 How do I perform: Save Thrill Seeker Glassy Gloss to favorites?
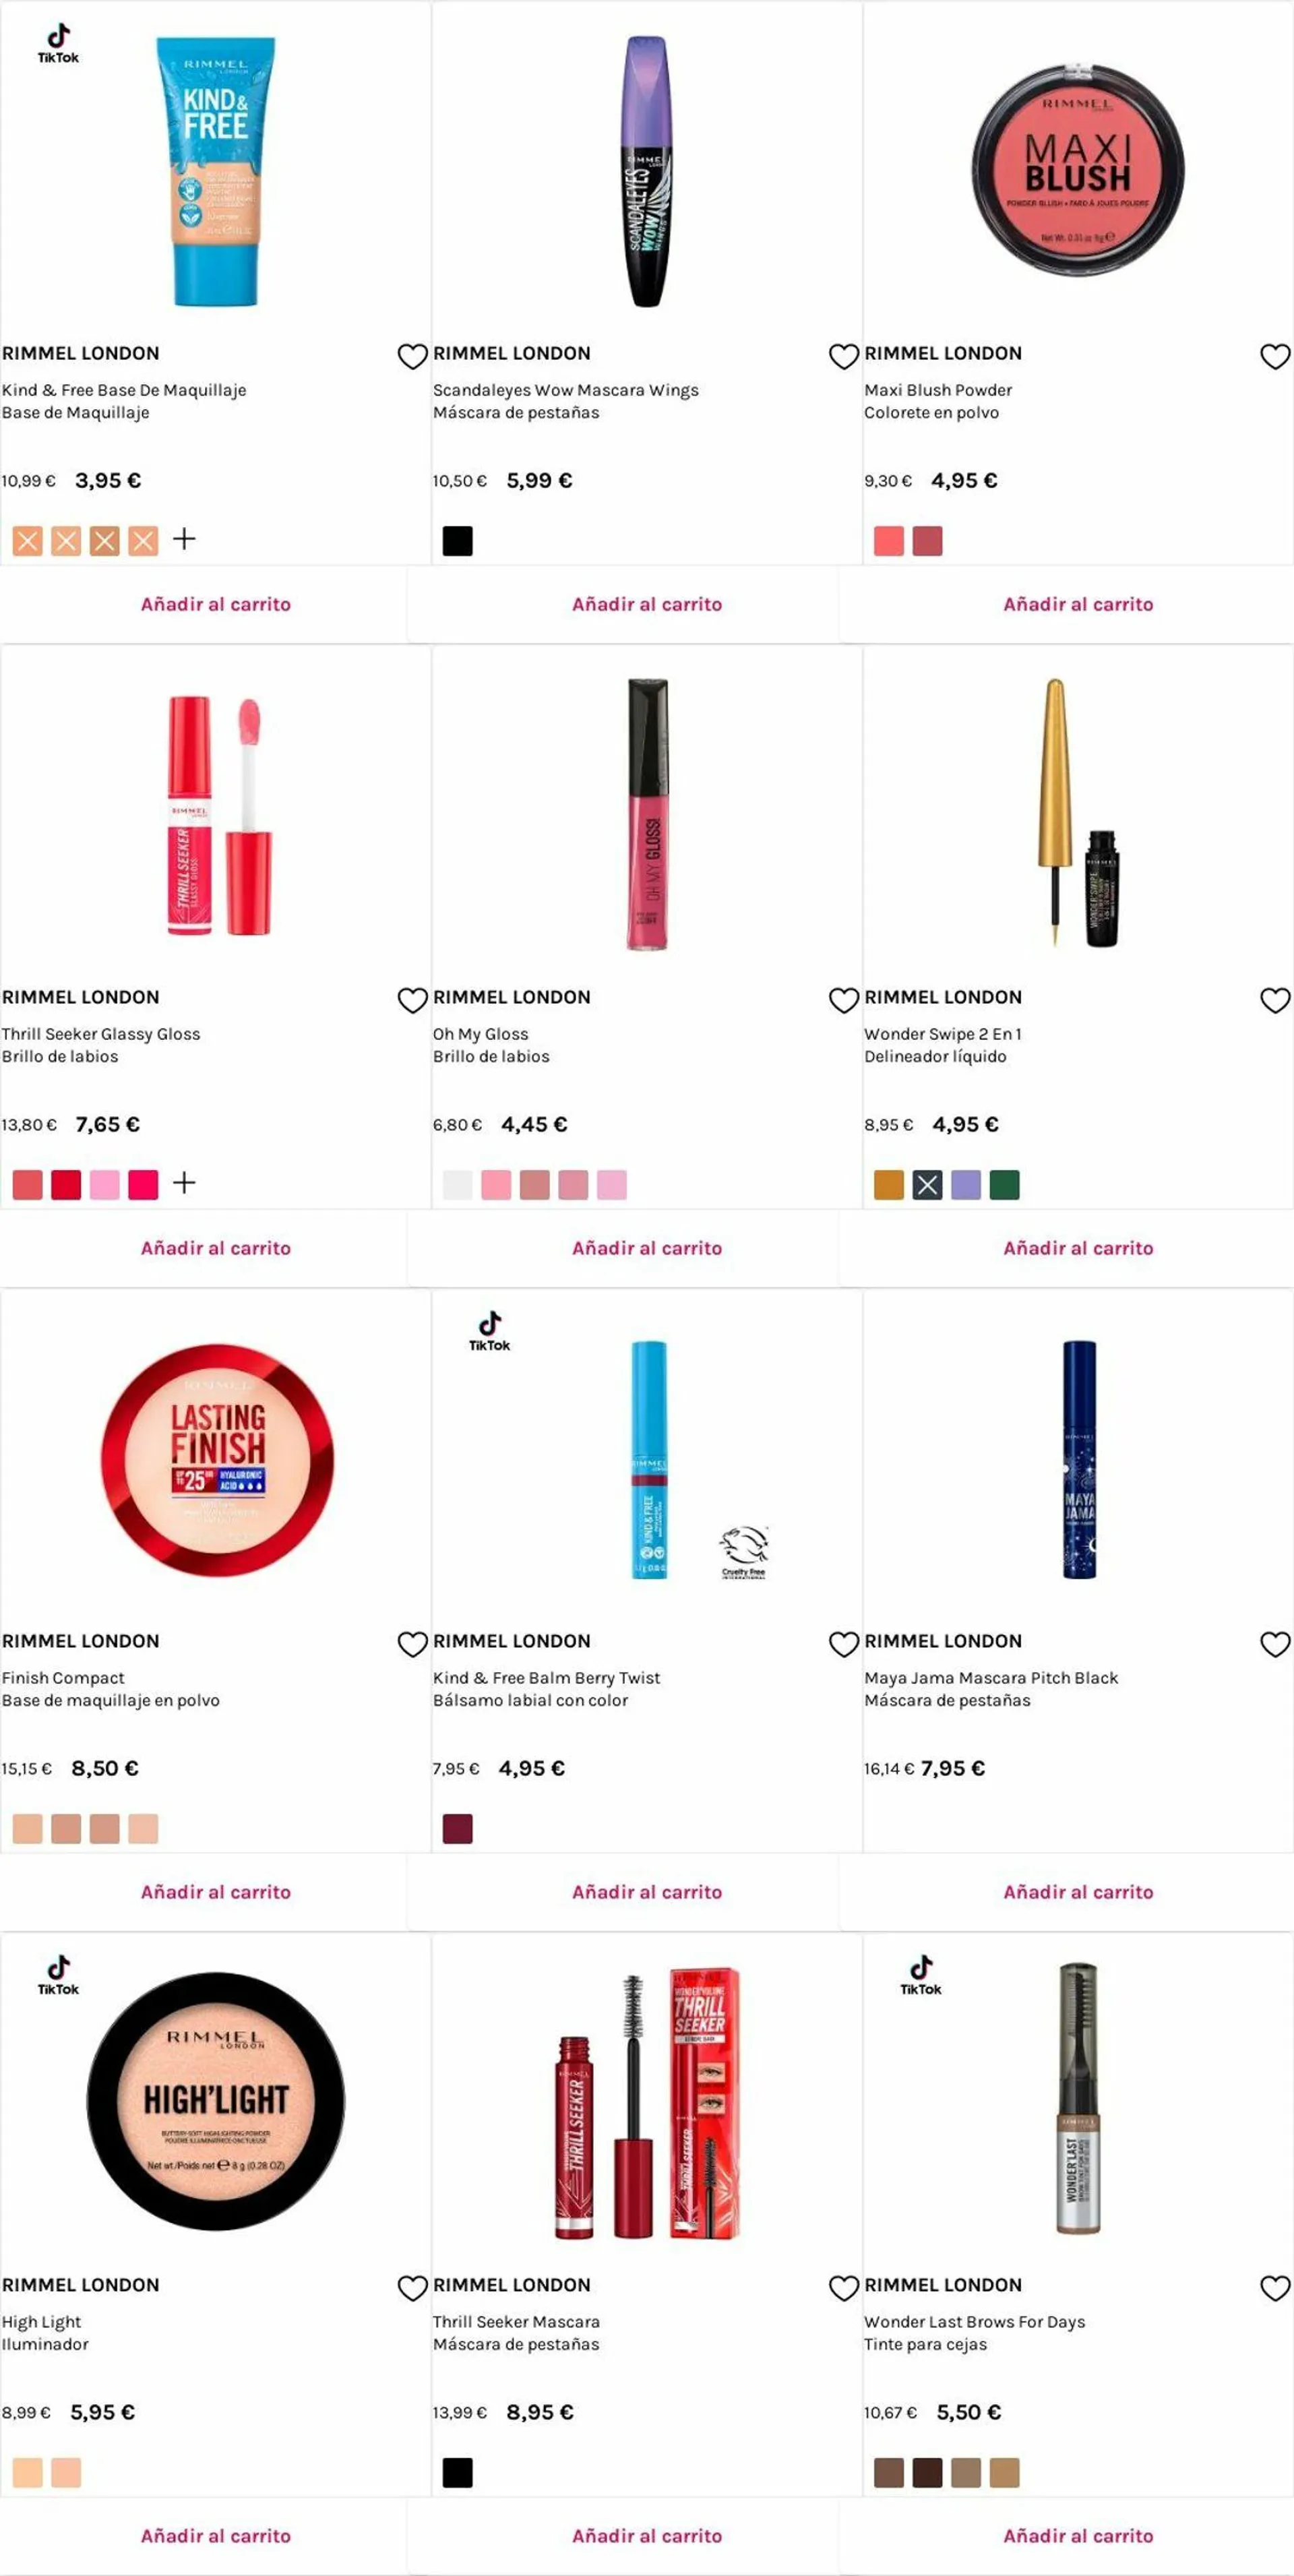click(x=412, y=1000)
